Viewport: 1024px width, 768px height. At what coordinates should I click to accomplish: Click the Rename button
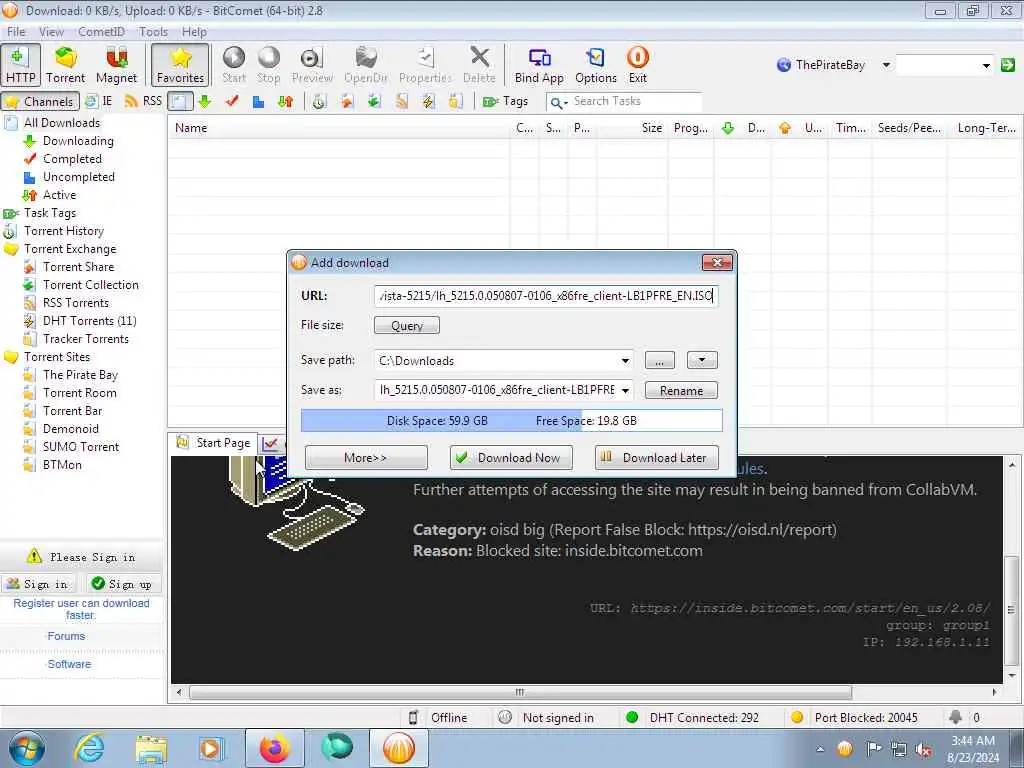[681, 391]
